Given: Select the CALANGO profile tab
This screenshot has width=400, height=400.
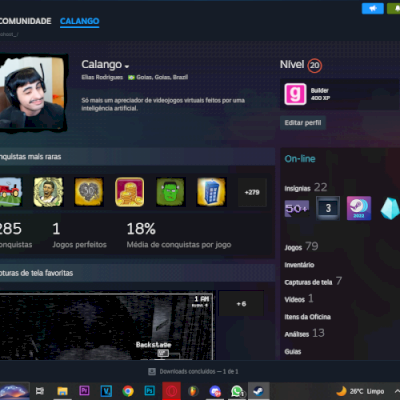Looking at the screenshot, I should (79, 21).
